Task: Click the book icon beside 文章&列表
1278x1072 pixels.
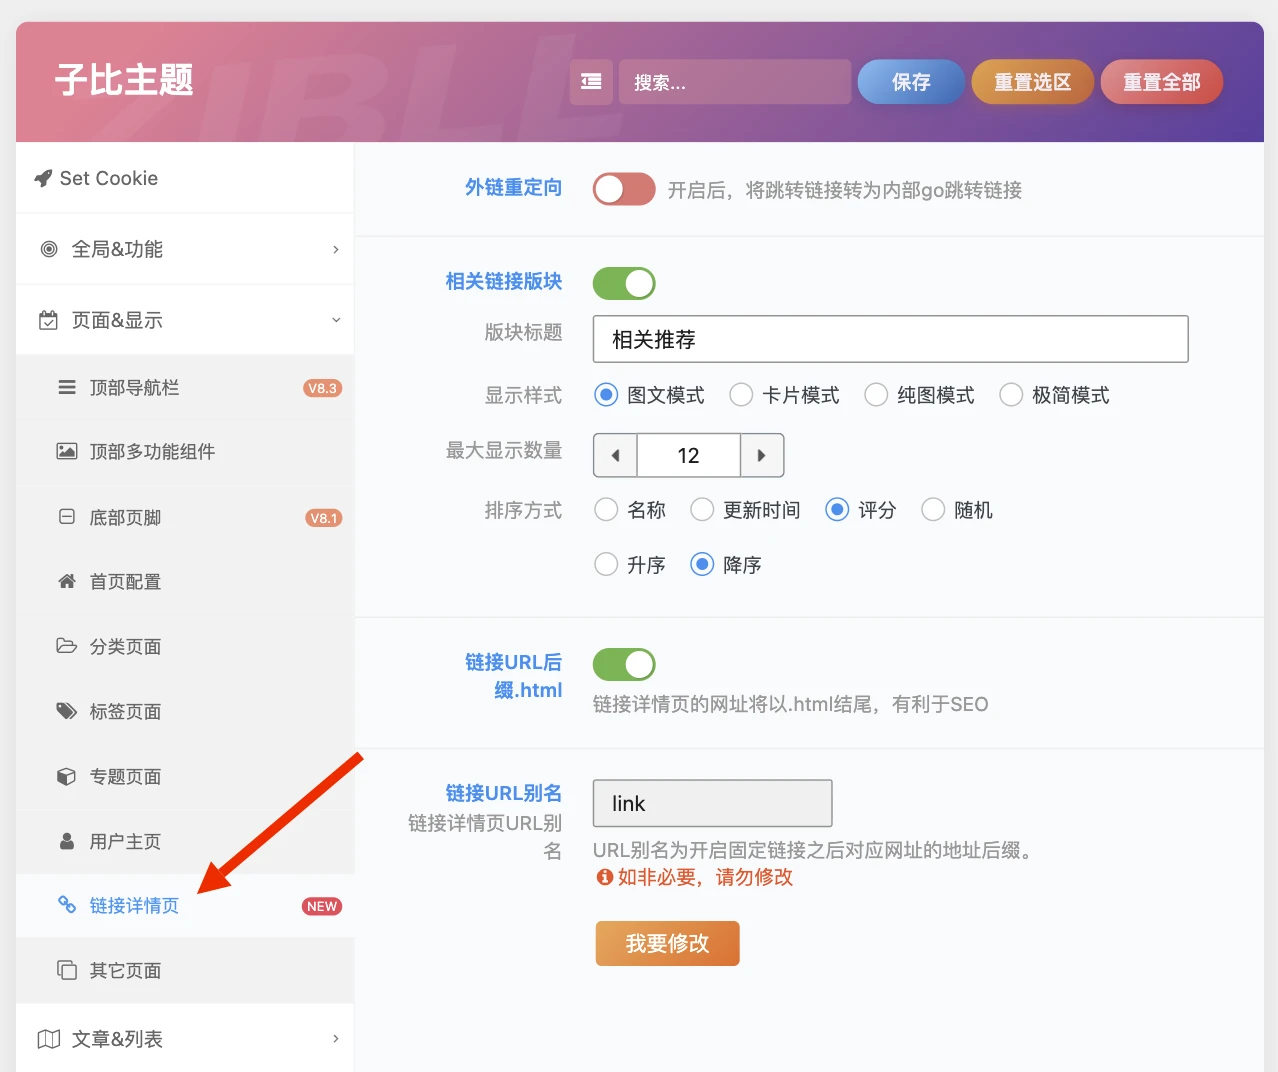Action: [48, 1039]
